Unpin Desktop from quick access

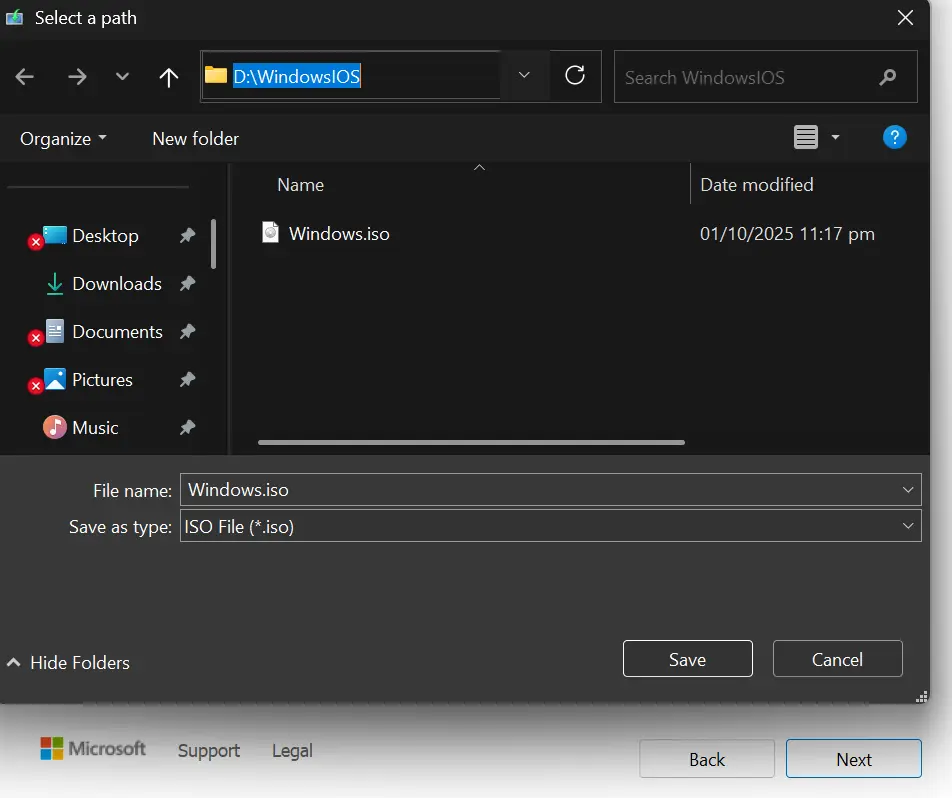click(187, 236)
